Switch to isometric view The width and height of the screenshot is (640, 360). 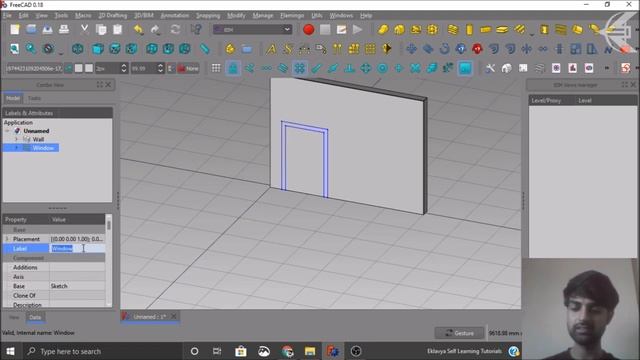pos(78,49)
